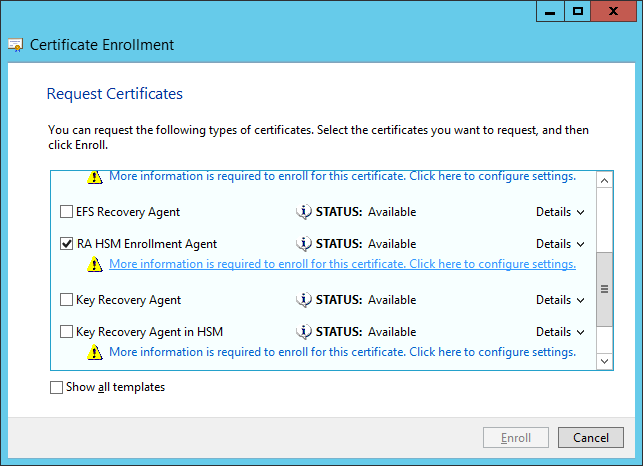The height and width of the screenshot is (466, 643).
Task: Click the scroll up arrow in the certificate list
Action: coord(604,180)
